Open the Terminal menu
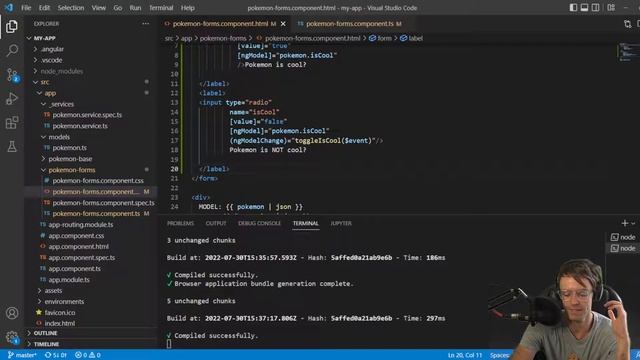 pyautogui.click(x=161, y=8)
